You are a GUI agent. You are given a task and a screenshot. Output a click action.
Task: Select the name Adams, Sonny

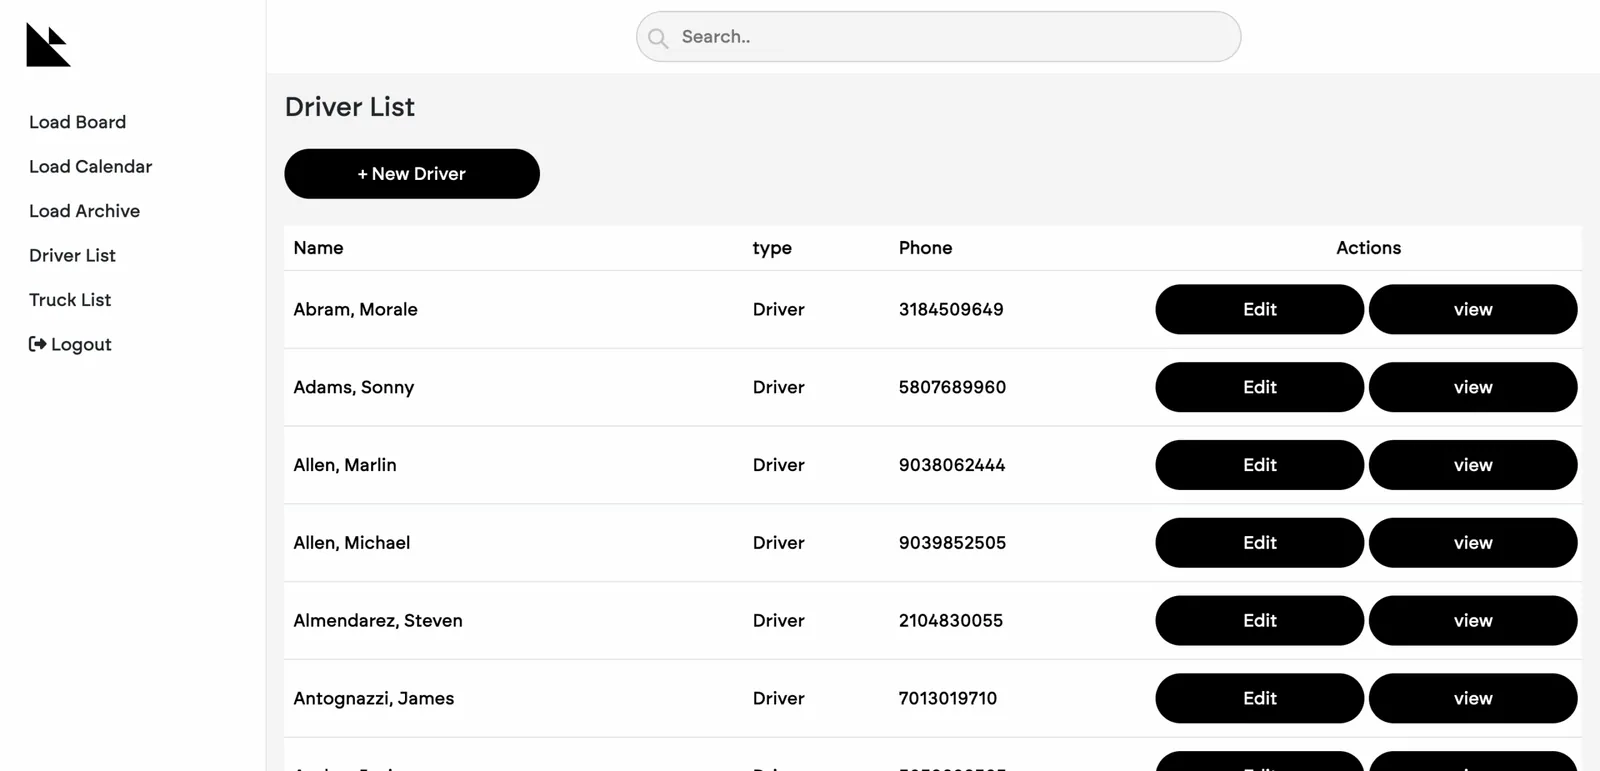353,388
